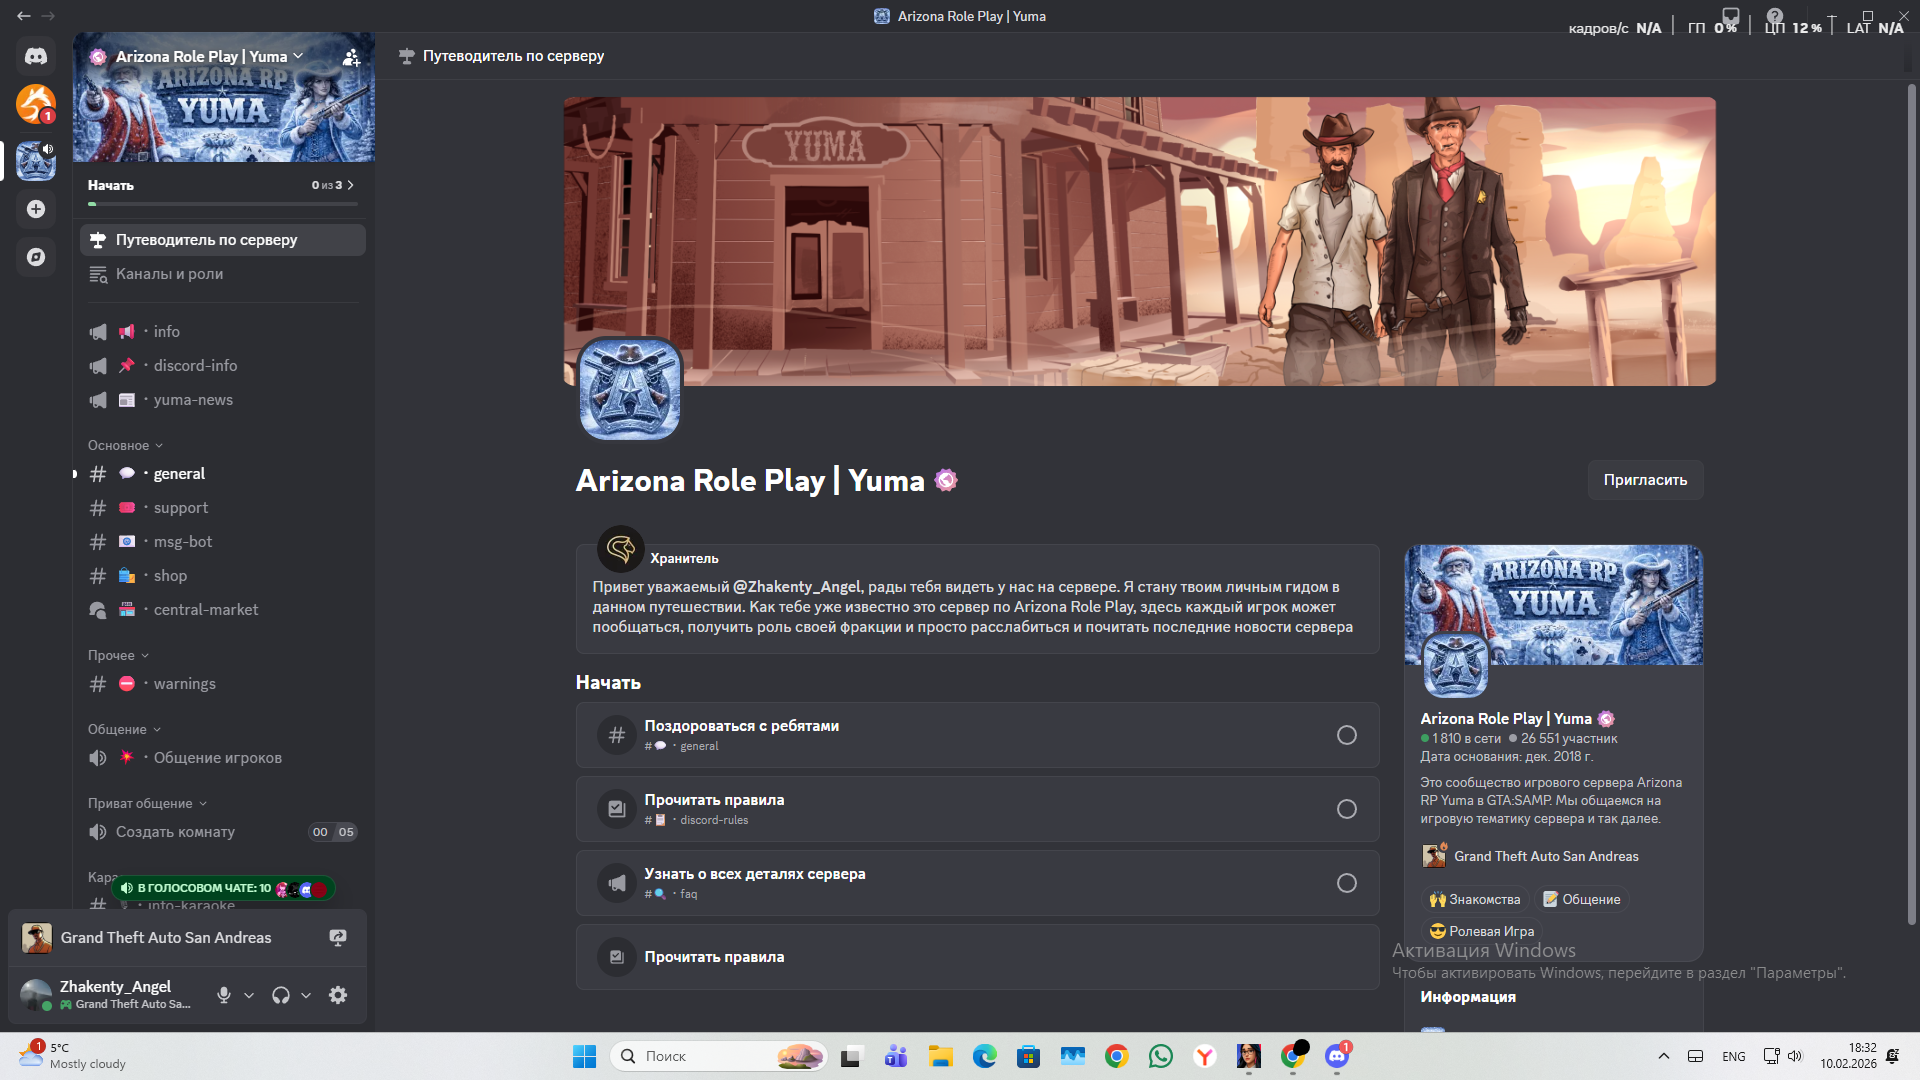Screen dimensions: 1920x1080
Task: Open Yandex Browser from the taskbar
Action: pos(1205,1056)
